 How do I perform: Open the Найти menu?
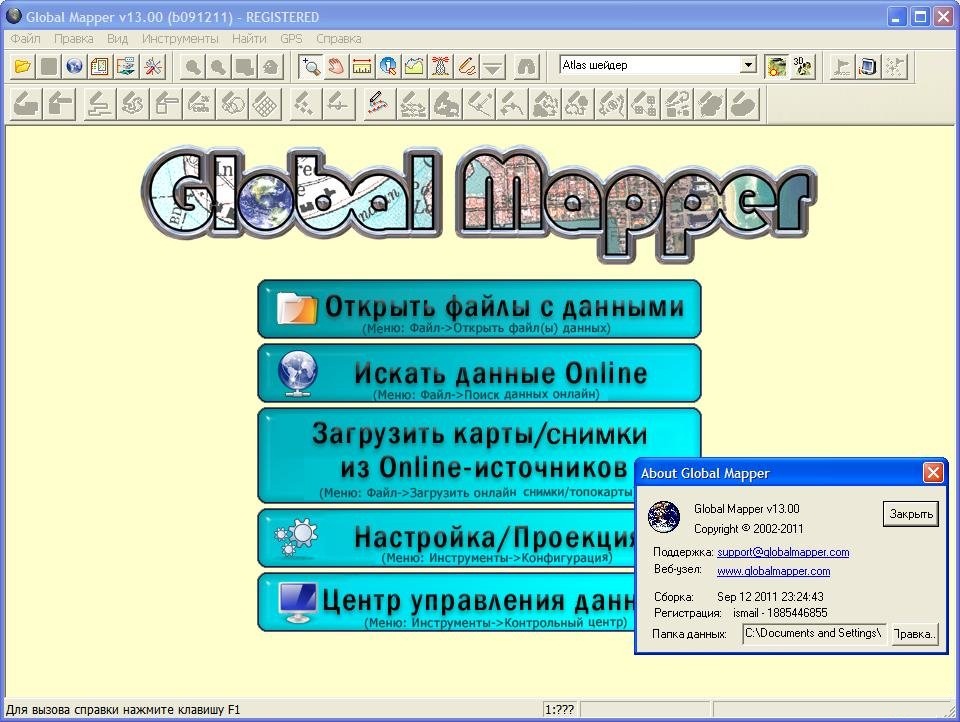[249, 39]
